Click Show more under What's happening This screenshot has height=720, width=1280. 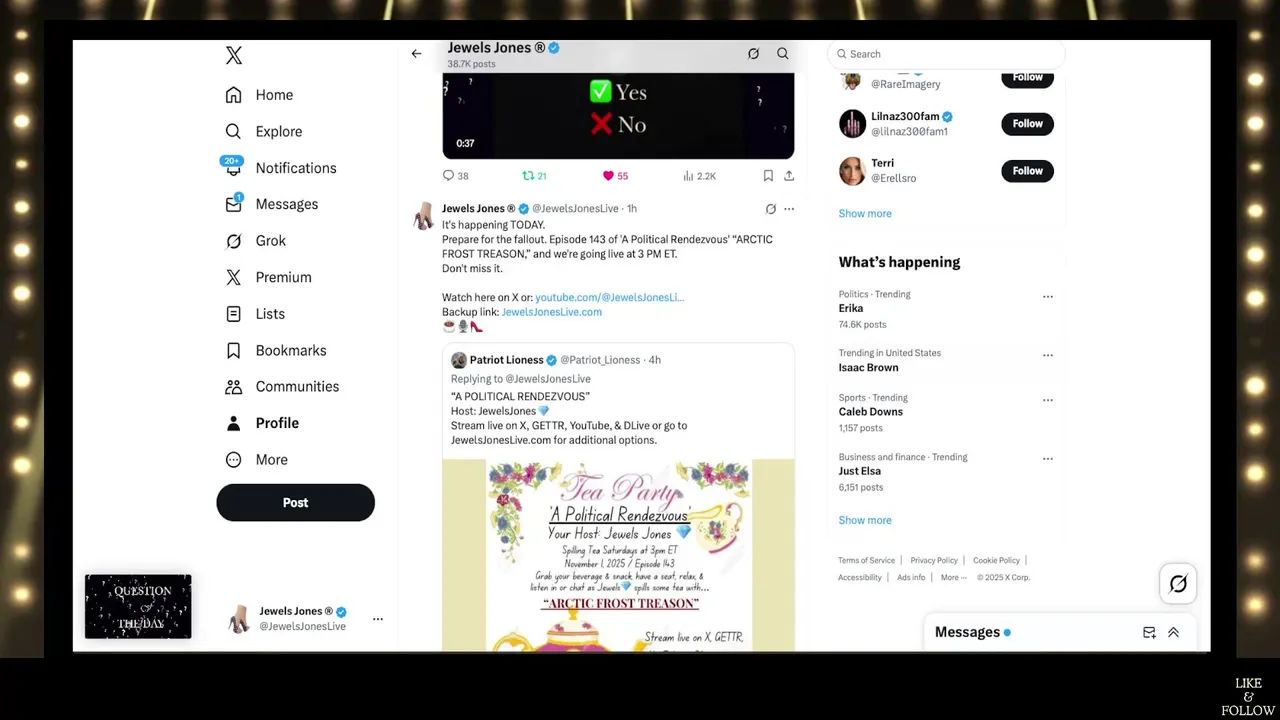[864, 520]
